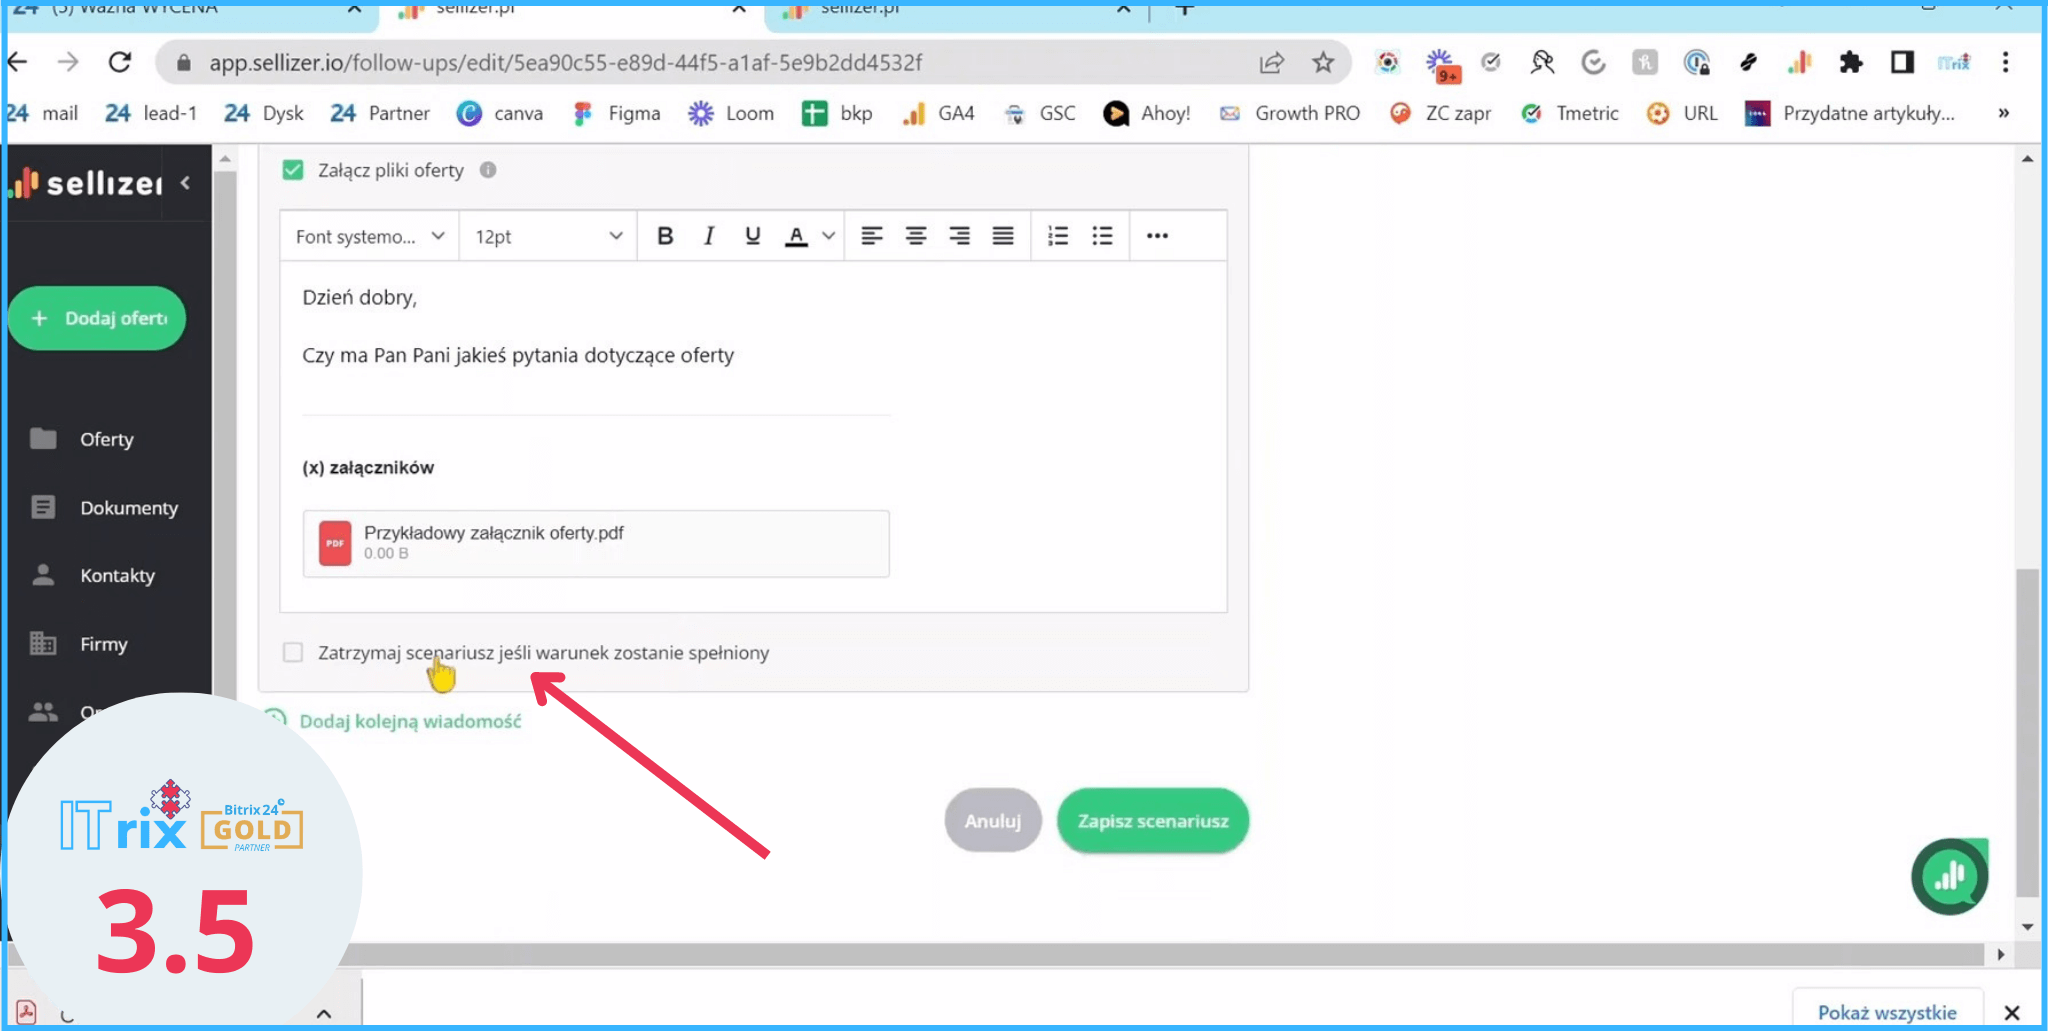Go to Kontakty in the sidebar

click(x=117, y=576)
